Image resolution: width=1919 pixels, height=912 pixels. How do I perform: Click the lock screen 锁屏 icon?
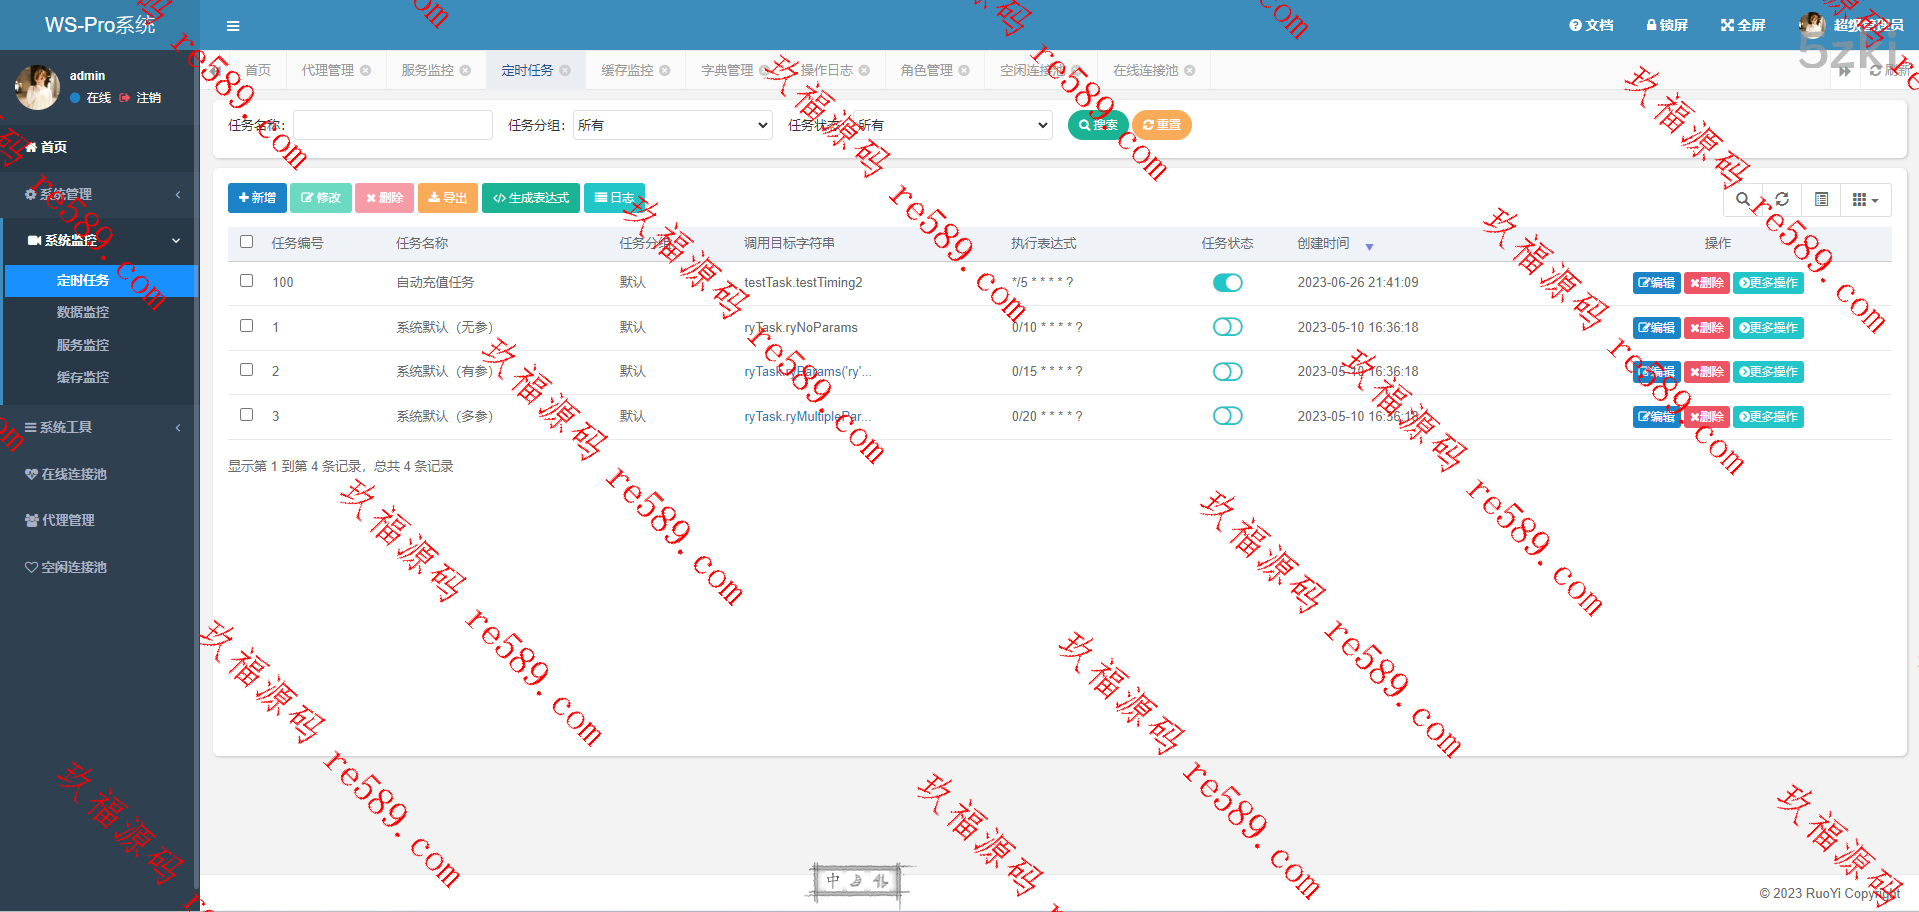click(x=1667, y=25)
